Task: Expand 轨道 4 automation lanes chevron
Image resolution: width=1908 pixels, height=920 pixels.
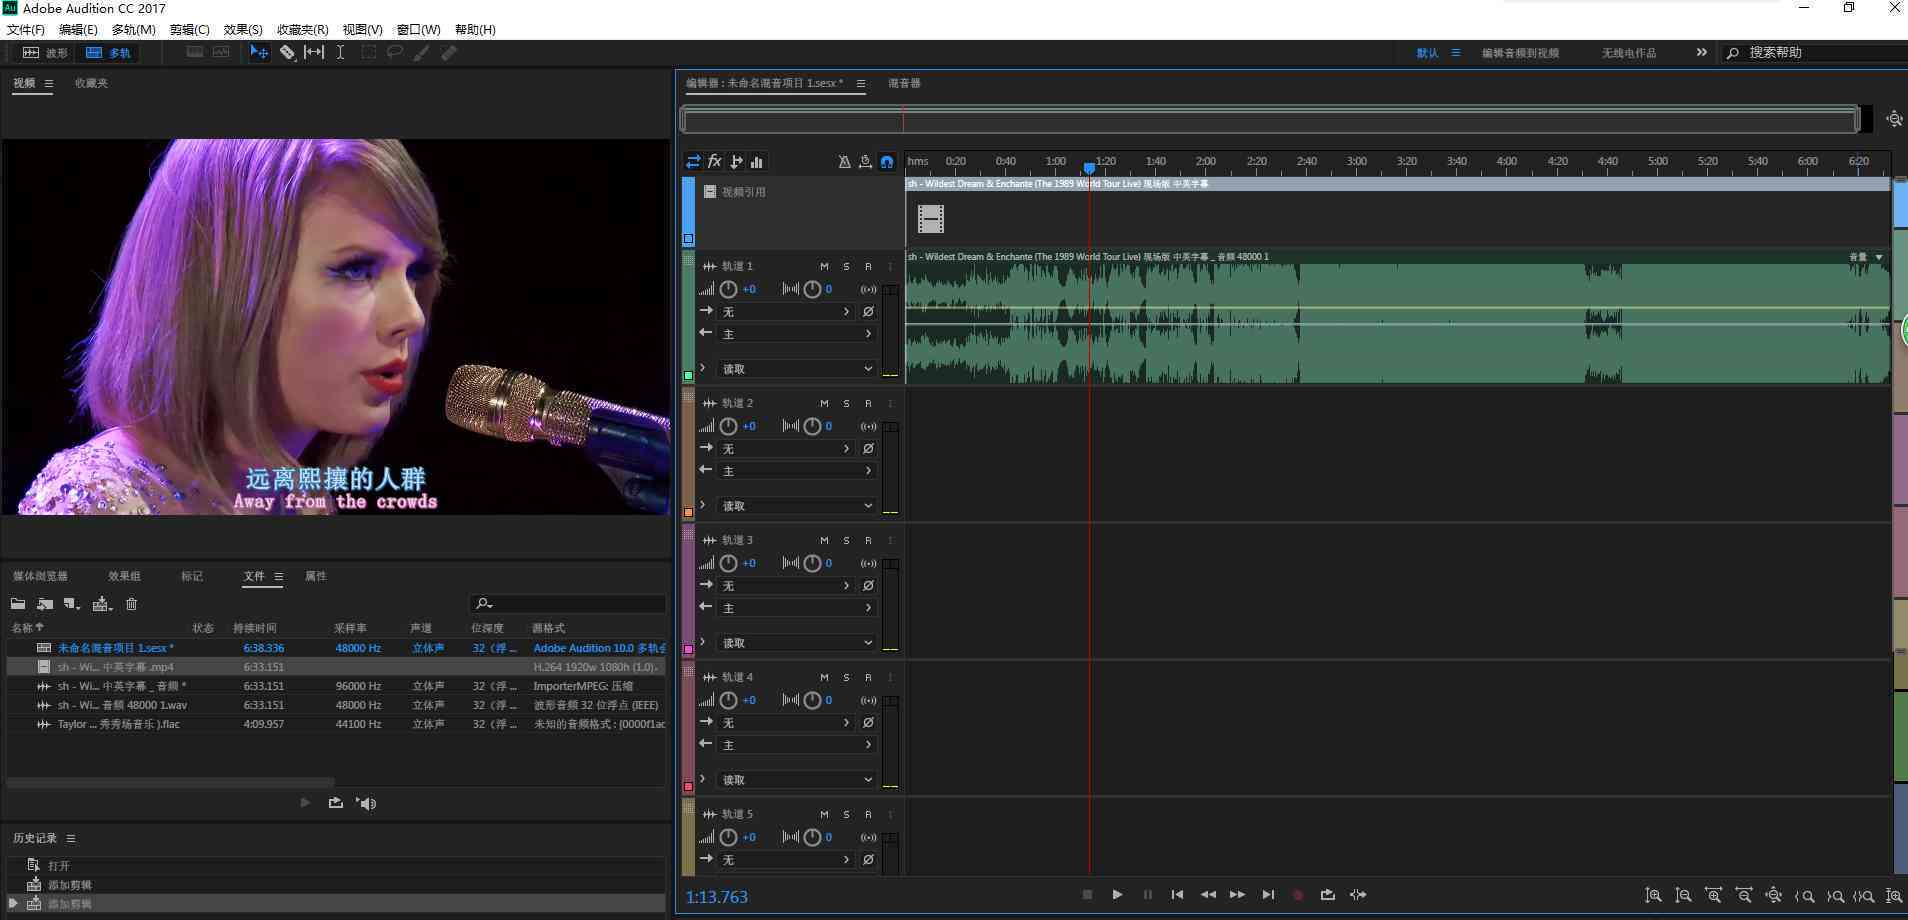Action: coord(703,779)
